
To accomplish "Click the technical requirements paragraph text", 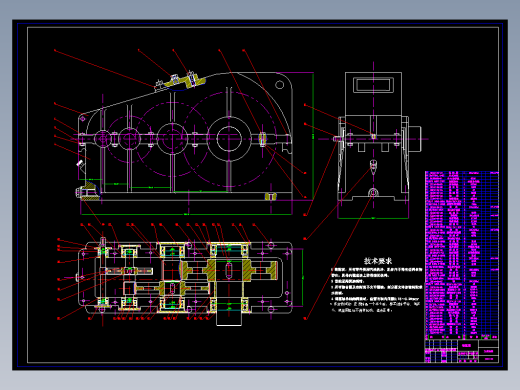I will tap(377, 289).
